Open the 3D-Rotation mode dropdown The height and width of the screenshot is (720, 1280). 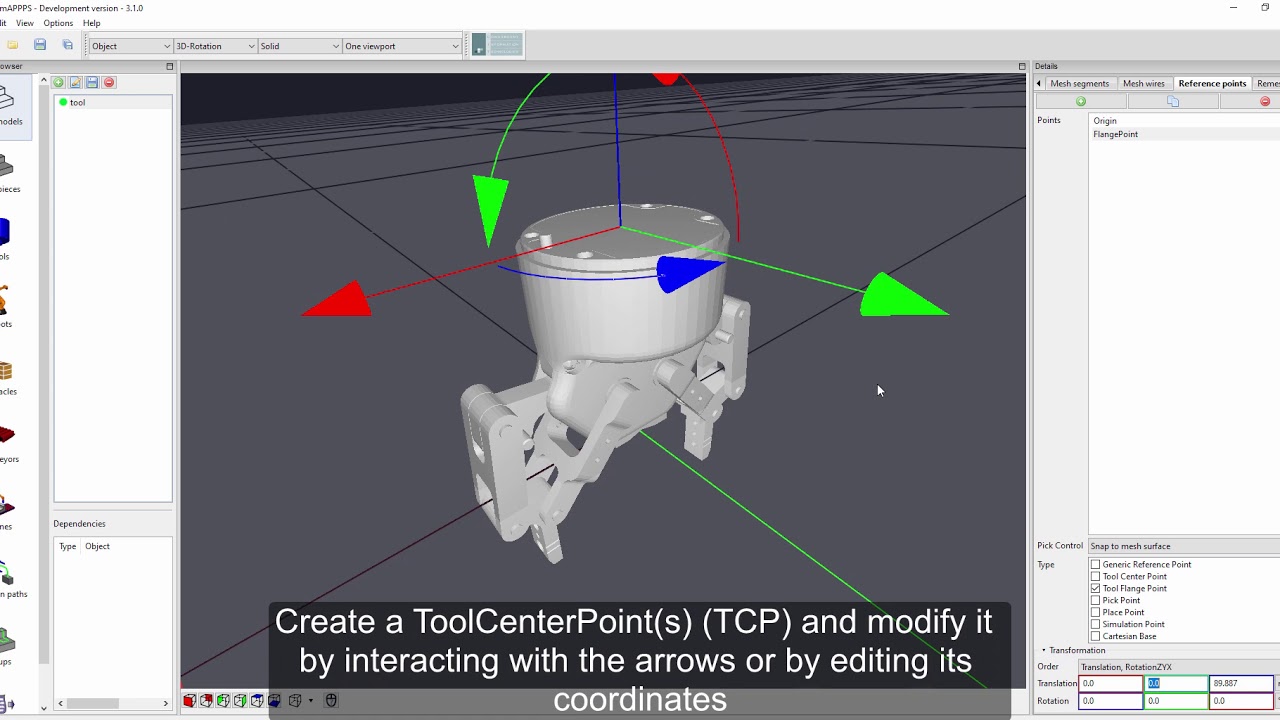click(x=215, y=46)
